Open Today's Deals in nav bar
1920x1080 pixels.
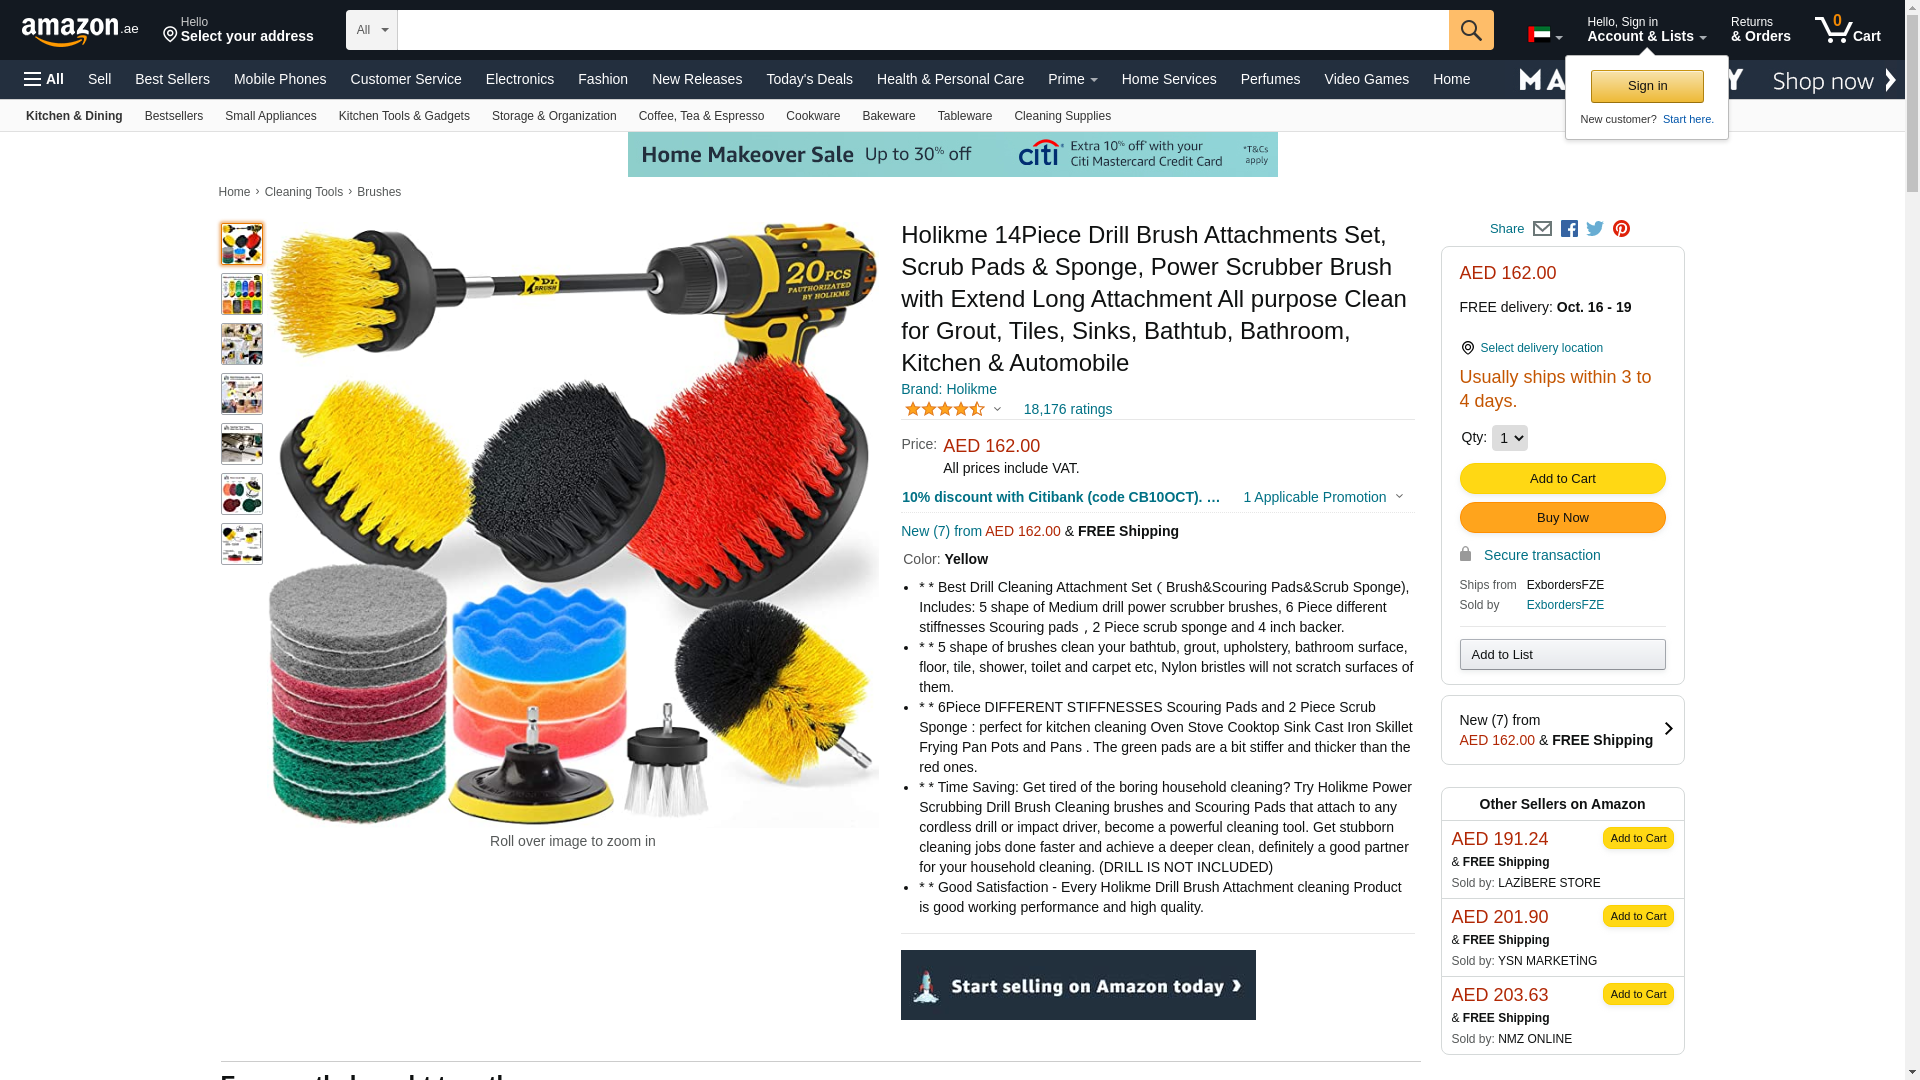click(809, 79)
